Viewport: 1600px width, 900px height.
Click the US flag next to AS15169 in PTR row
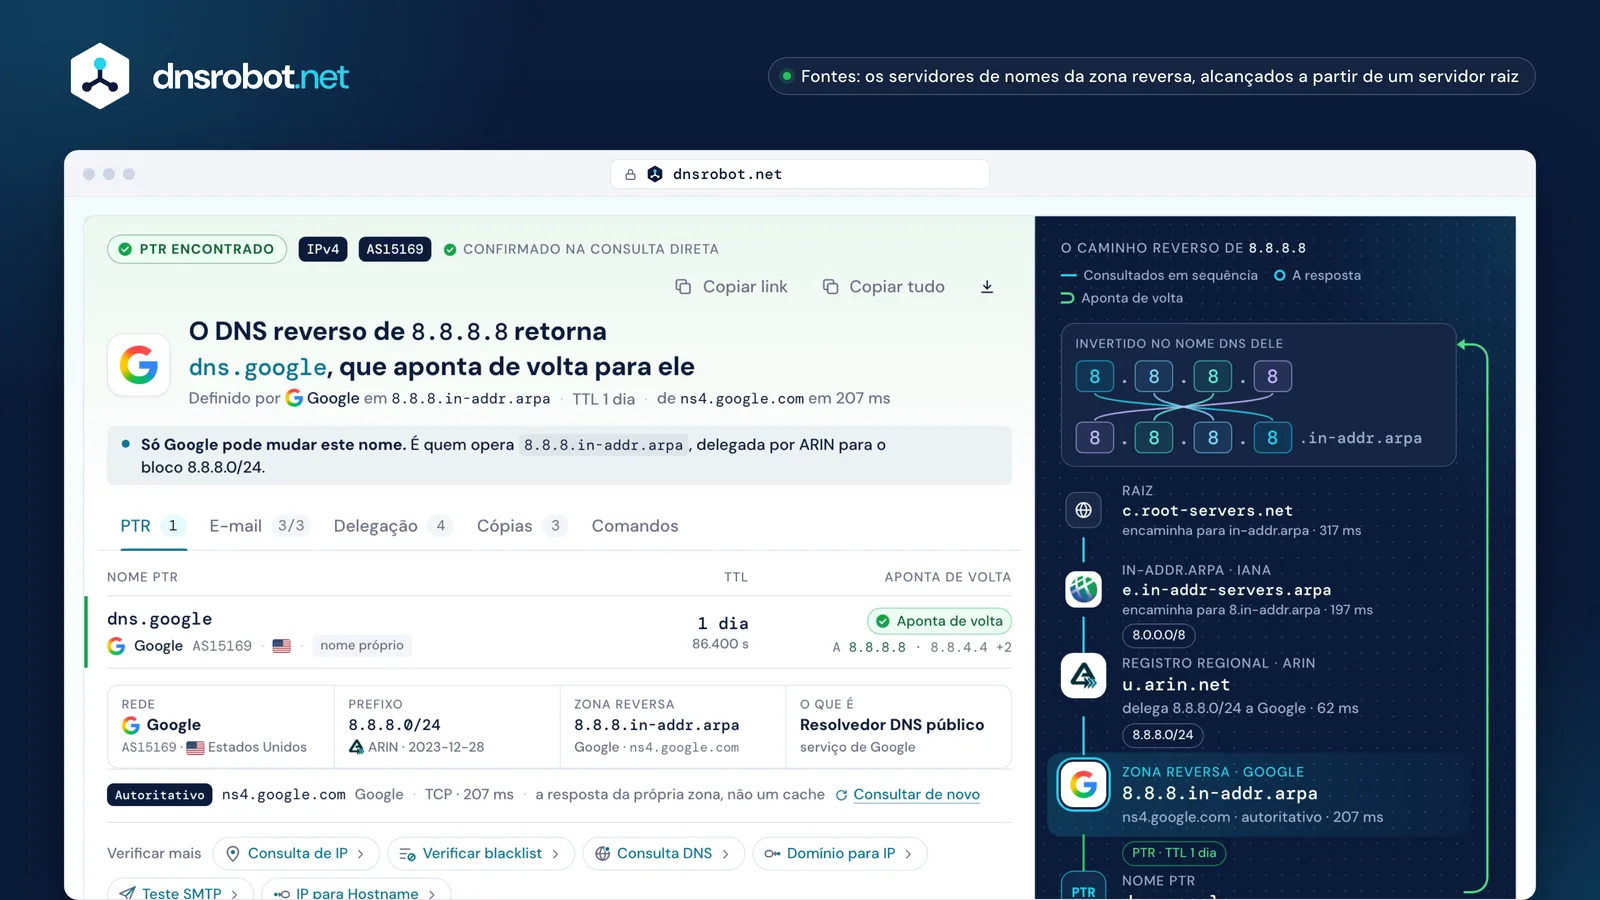click(282, 646)
